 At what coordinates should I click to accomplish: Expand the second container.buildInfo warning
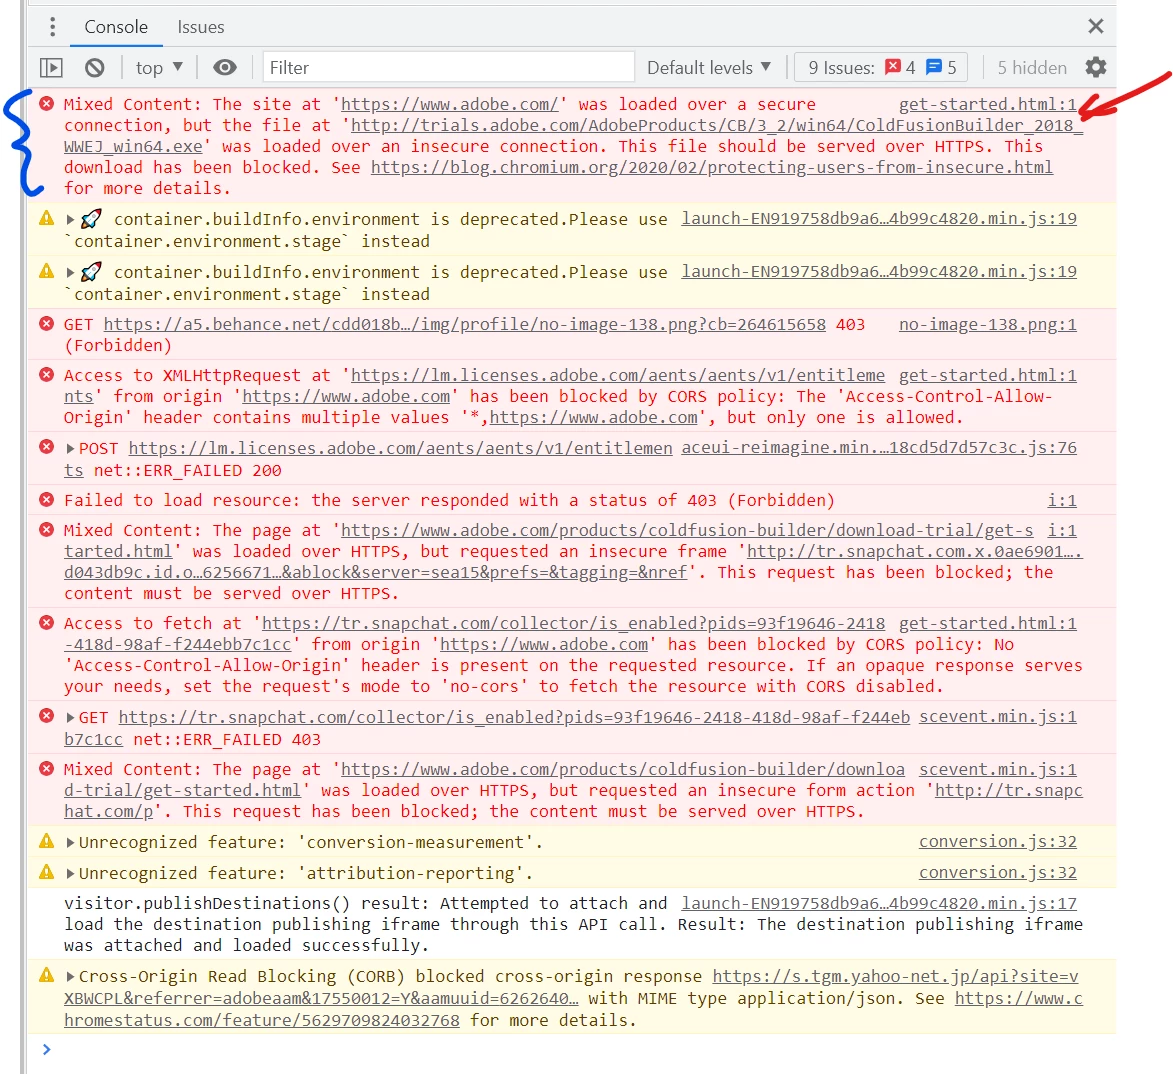coord(70,273)
